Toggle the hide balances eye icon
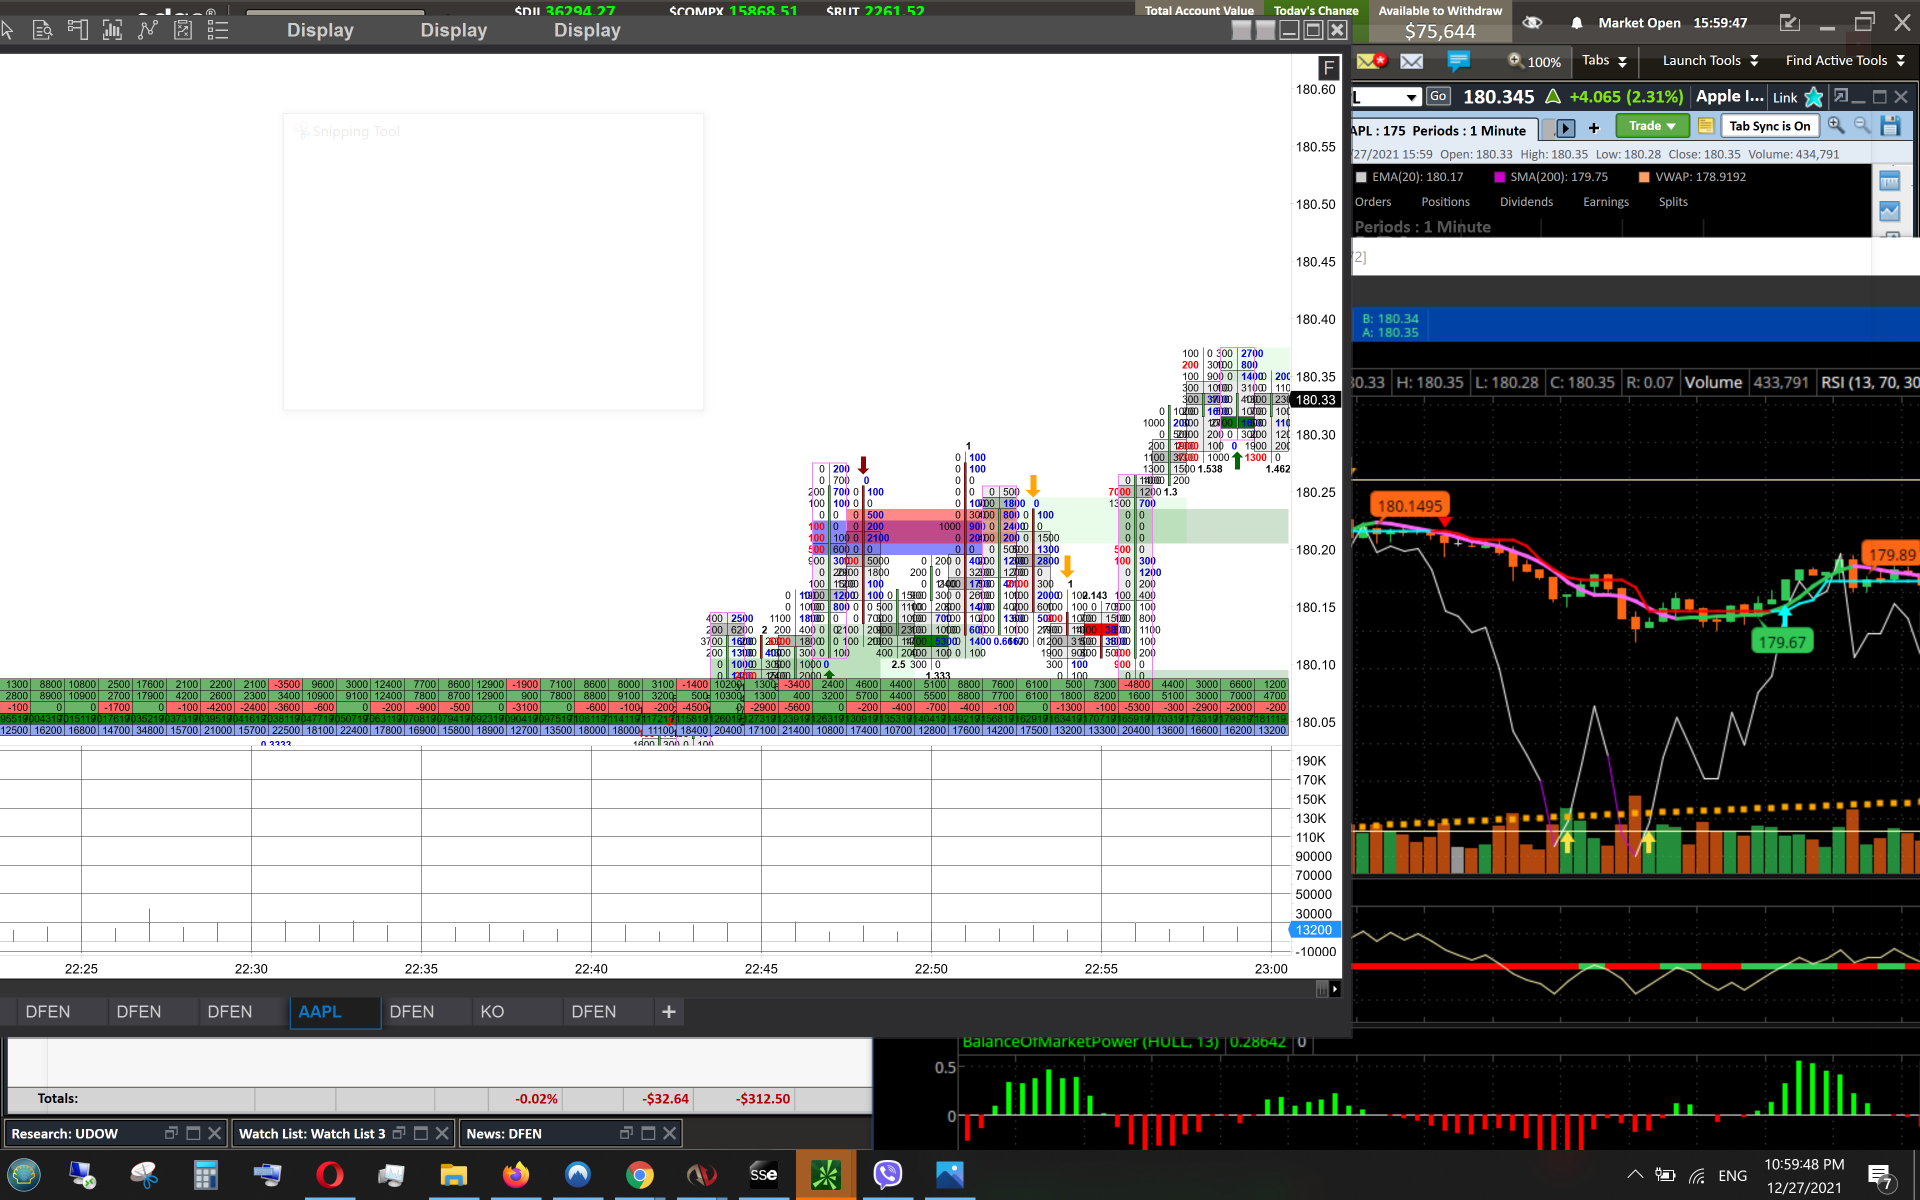This screenshot has width=1920, height=1200. click(1532, 22)
